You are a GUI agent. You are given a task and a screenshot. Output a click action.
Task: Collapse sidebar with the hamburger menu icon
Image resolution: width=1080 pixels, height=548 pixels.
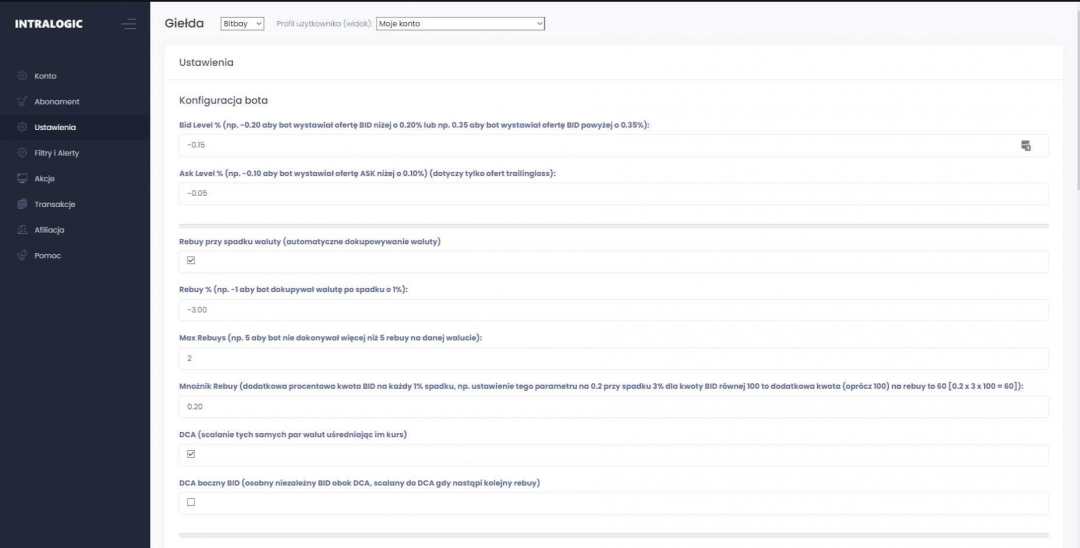click(128, 24)
